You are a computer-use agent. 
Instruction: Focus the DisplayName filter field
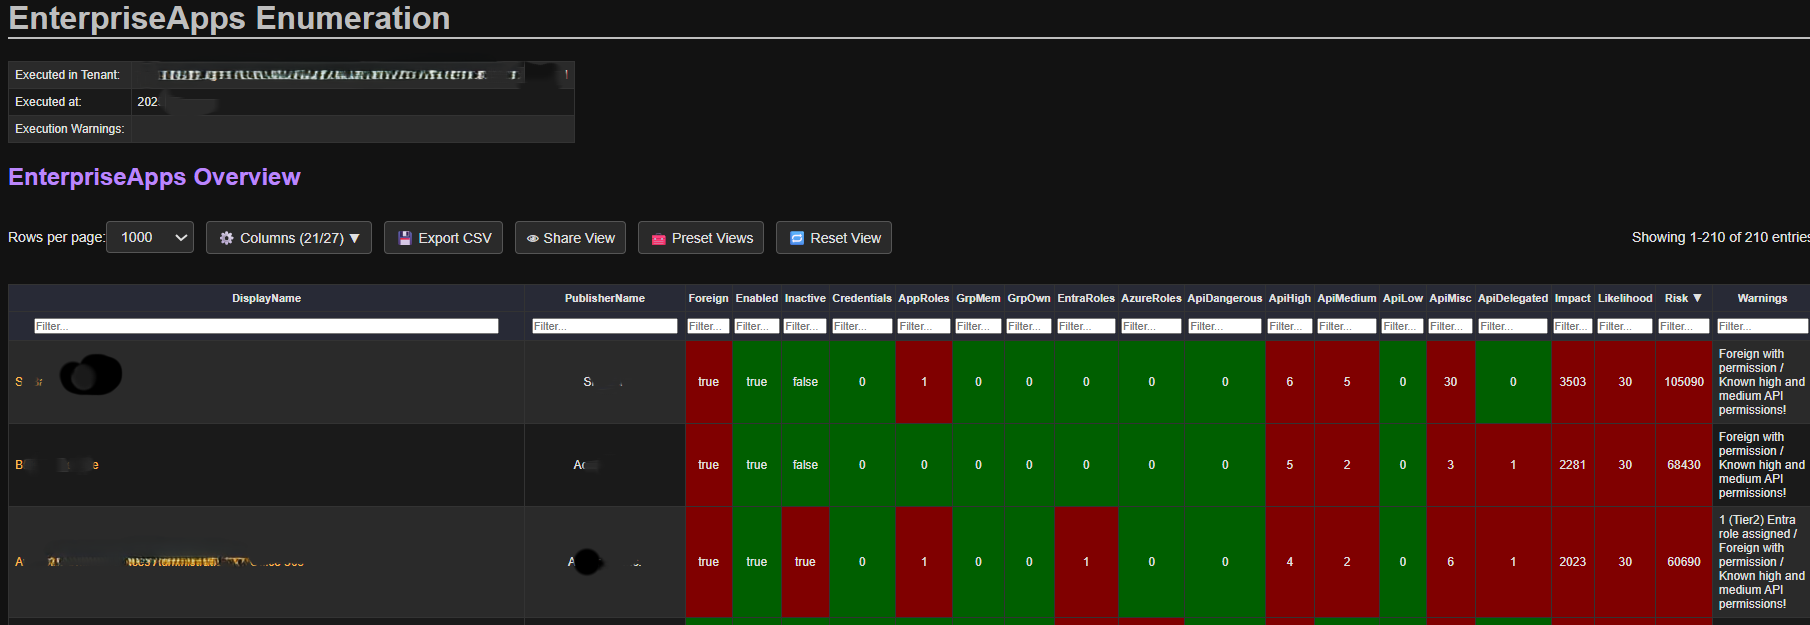(x=266, y=326)
